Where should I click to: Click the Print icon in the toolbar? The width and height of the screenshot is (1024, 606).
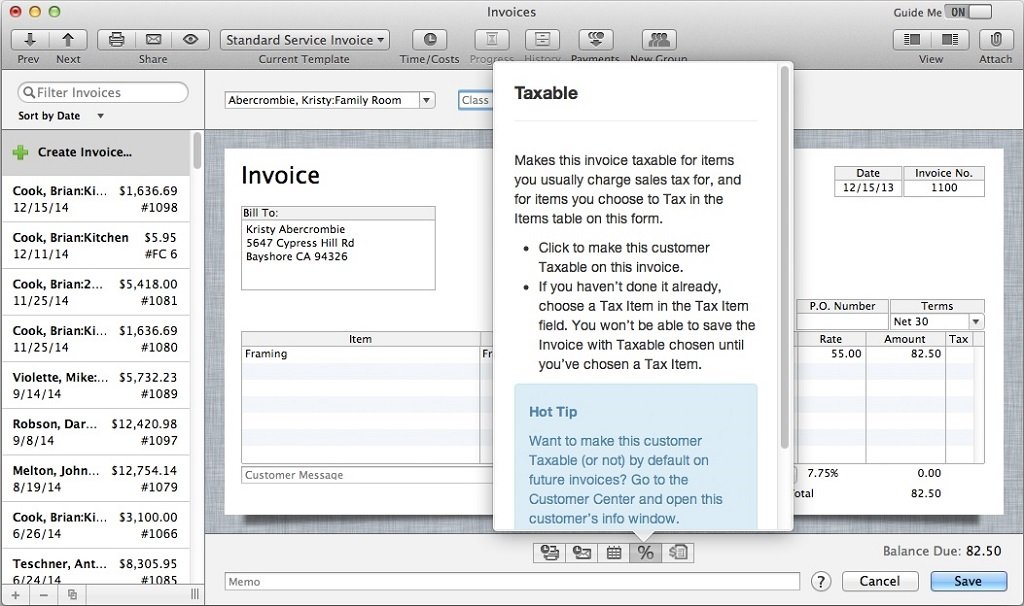[116, 40]
